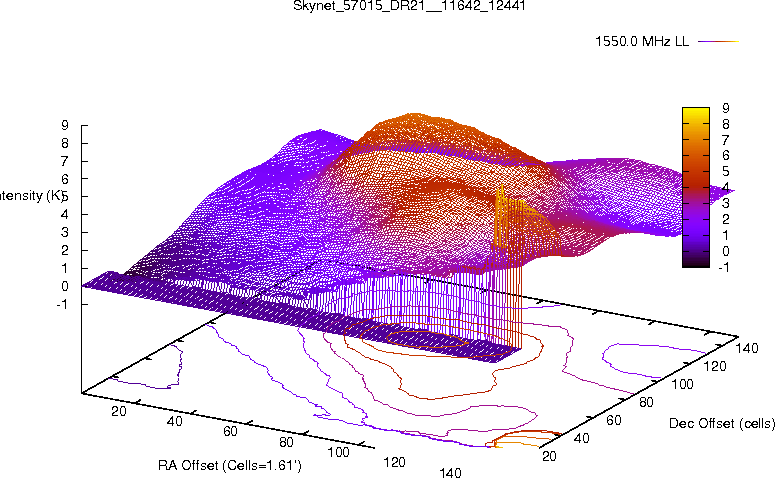Select tick 140 on the RA Offset axis
This screenshot has width=775, height=478.
point(450,472)
